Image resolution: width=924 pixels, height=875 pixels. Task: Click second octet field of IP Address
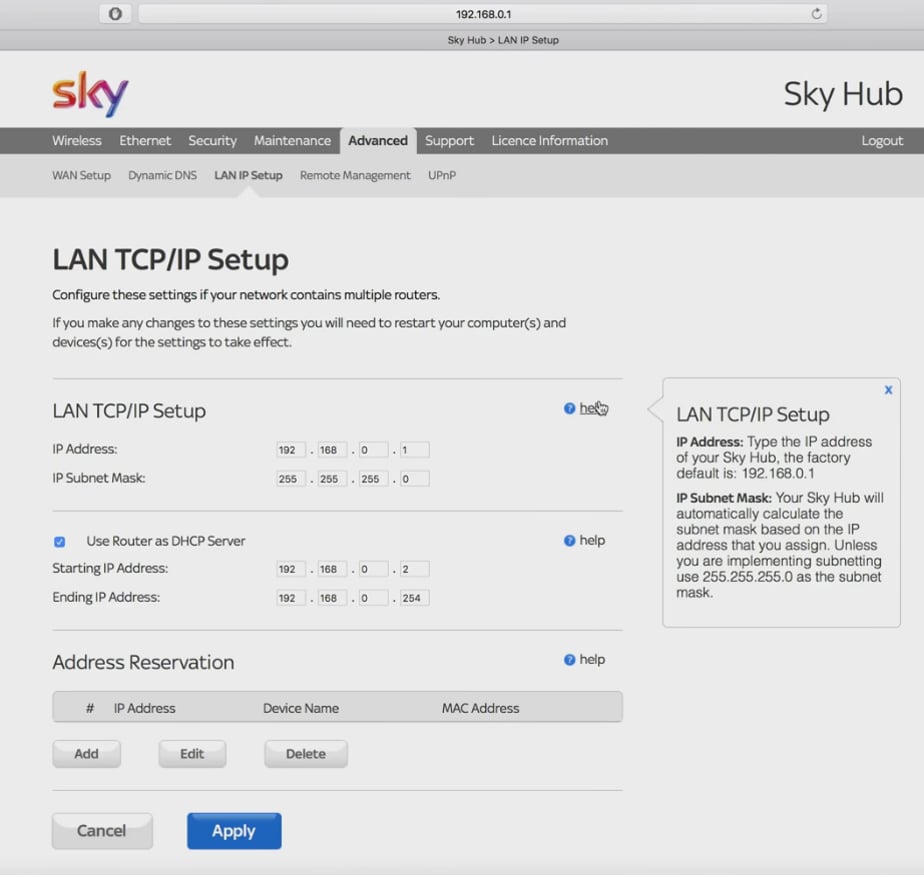pos(332,450)
